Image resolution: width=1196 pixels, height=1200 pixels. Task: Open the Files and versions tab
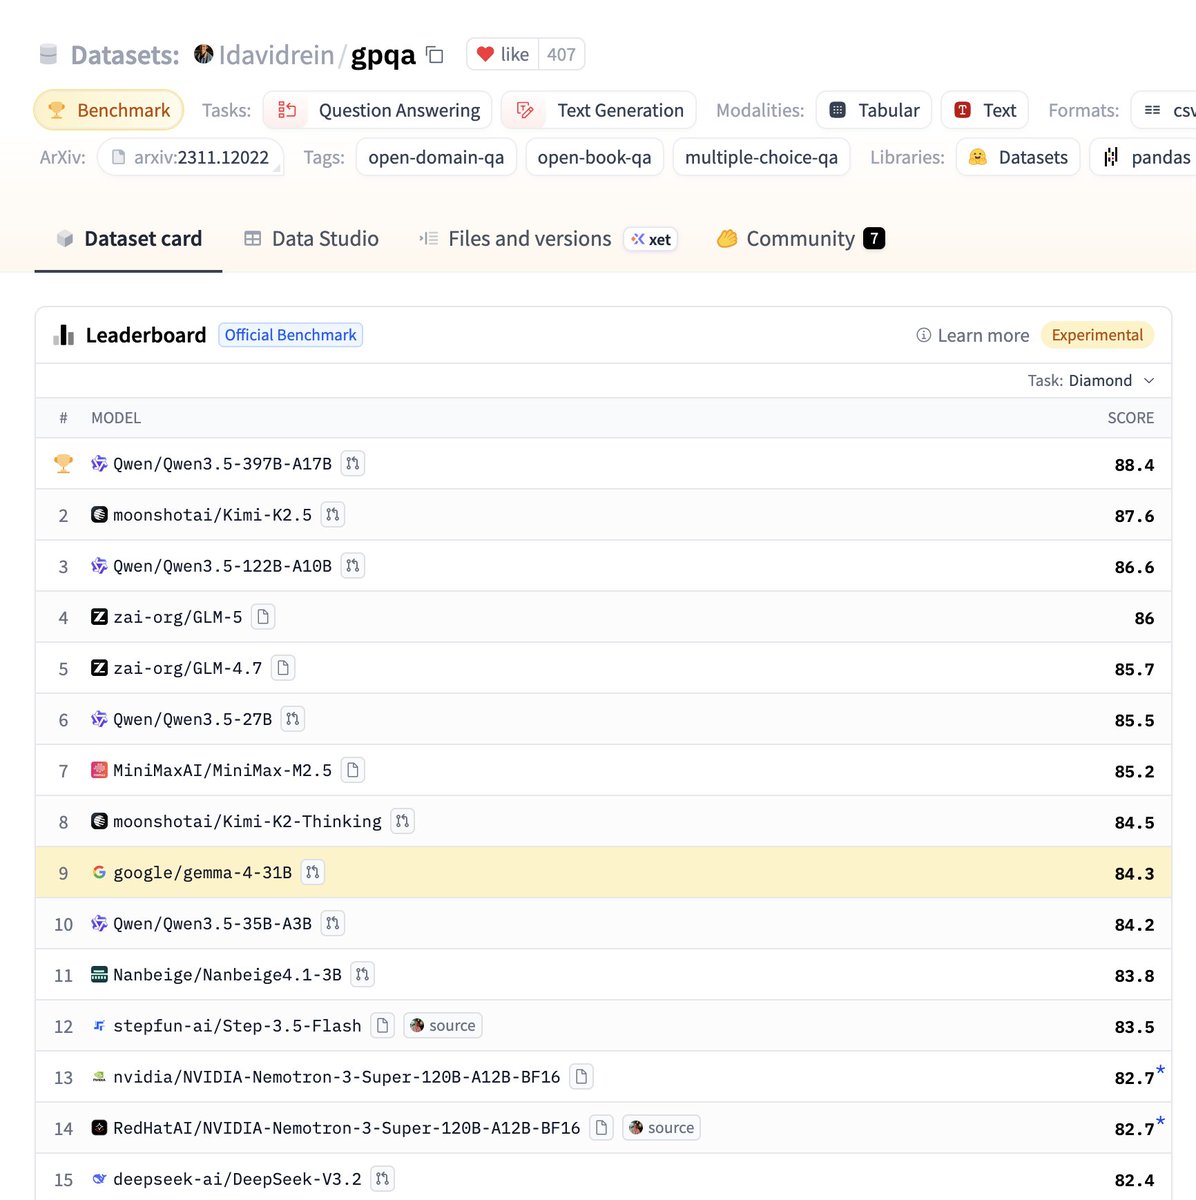[x=529, y=239]
